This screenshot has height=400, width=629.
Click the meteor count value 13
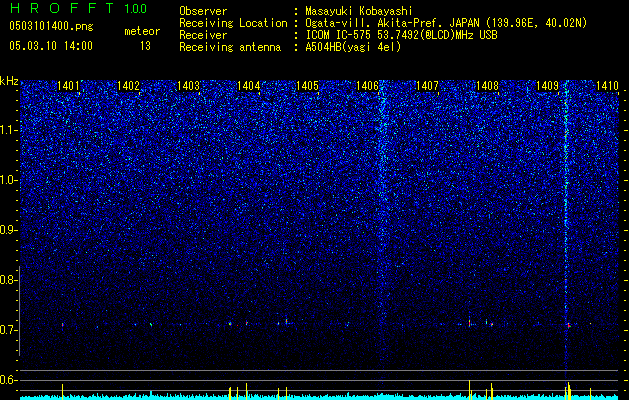(145, 46)
